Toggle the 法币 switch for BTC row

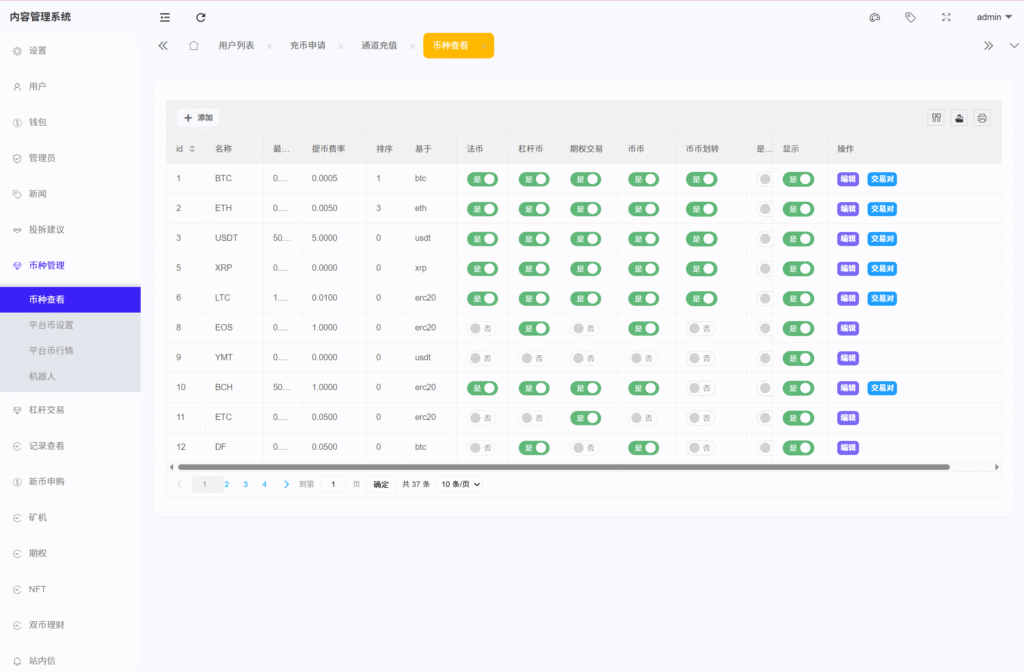click(x=482, y=179)
